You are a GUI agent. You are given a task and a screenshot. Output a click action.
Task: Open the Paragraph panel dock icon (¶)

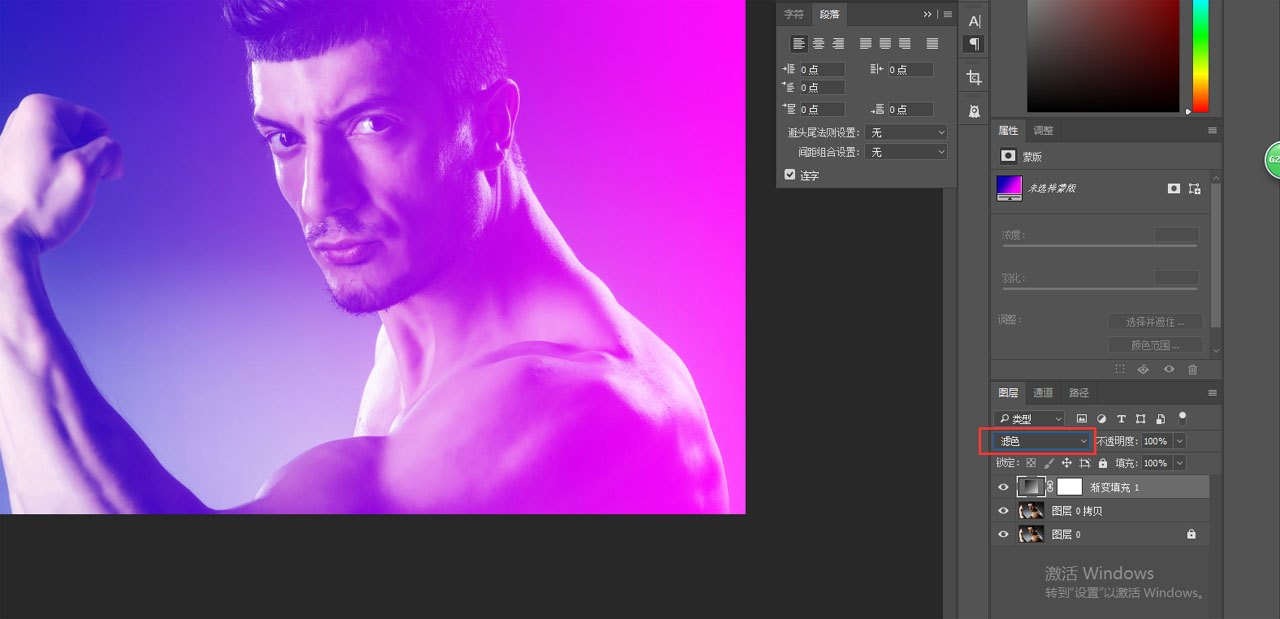point(974,44)
